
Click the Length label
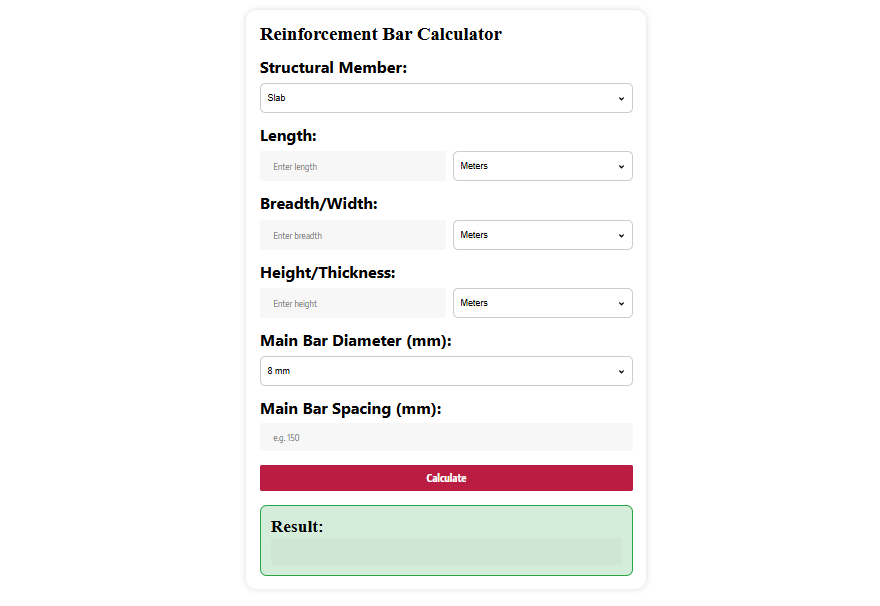click(x=288, y=136)
